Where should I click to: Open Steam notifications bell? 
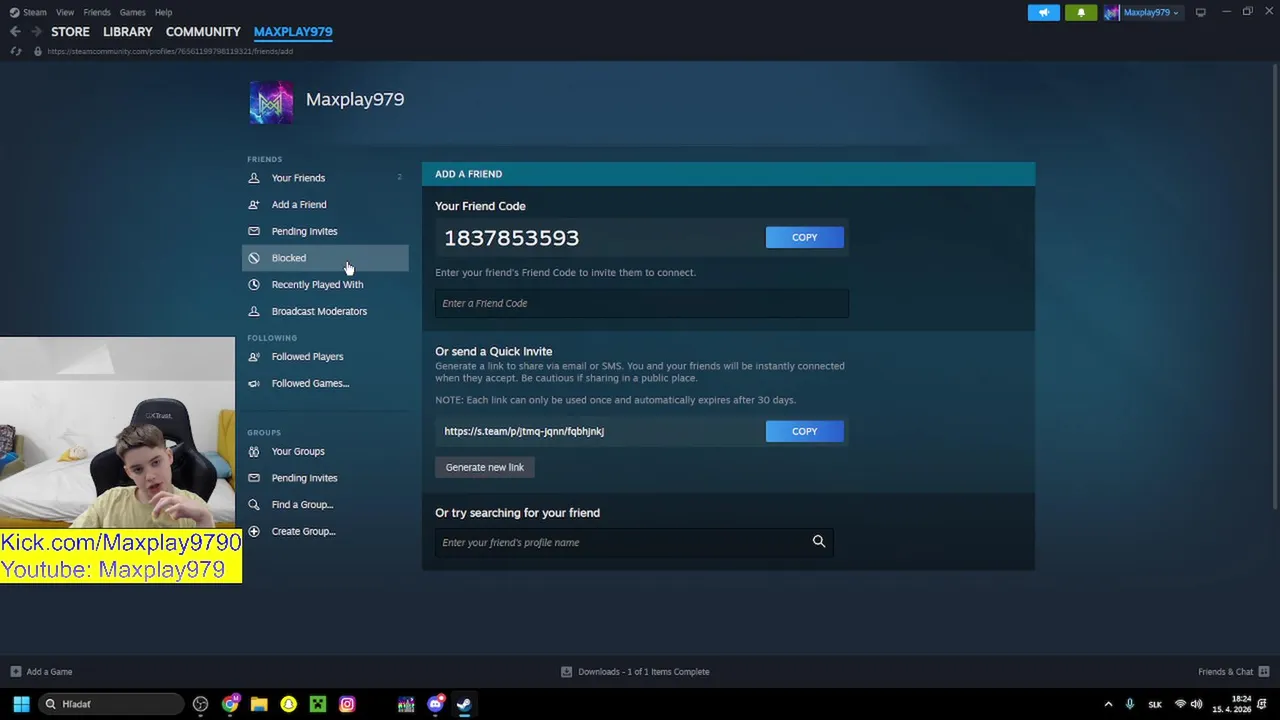tap(1081, 12)
